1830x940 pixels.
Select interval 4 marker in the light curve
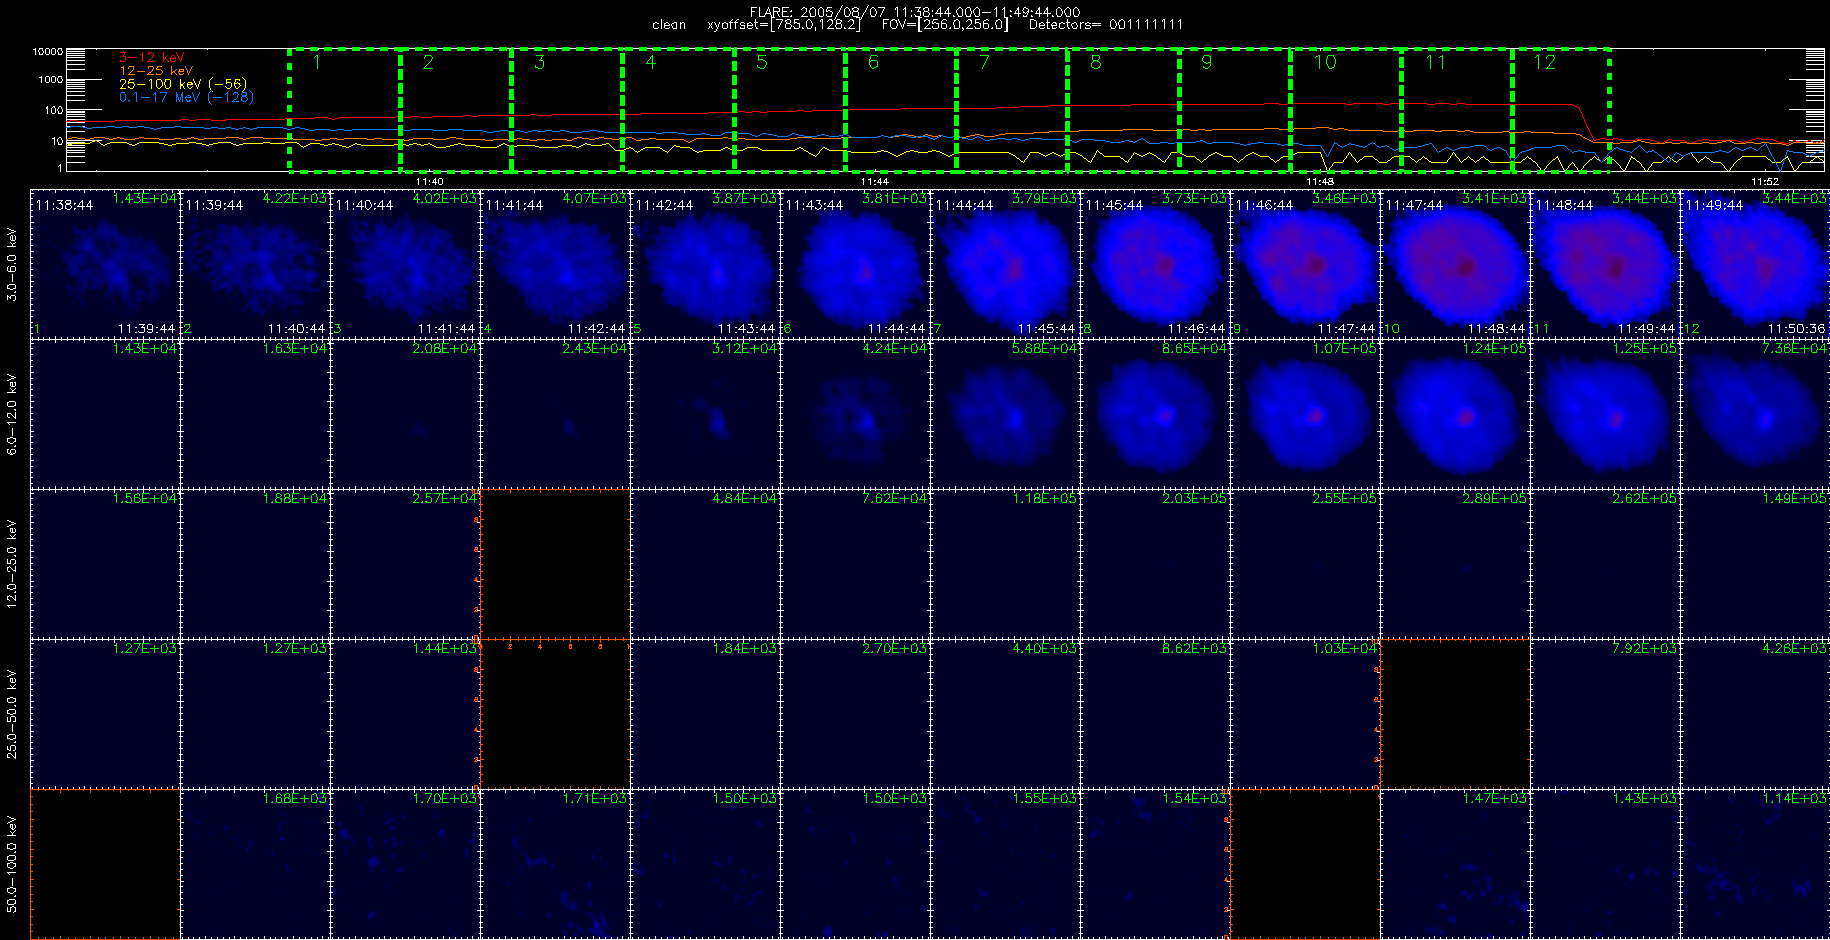650,63
